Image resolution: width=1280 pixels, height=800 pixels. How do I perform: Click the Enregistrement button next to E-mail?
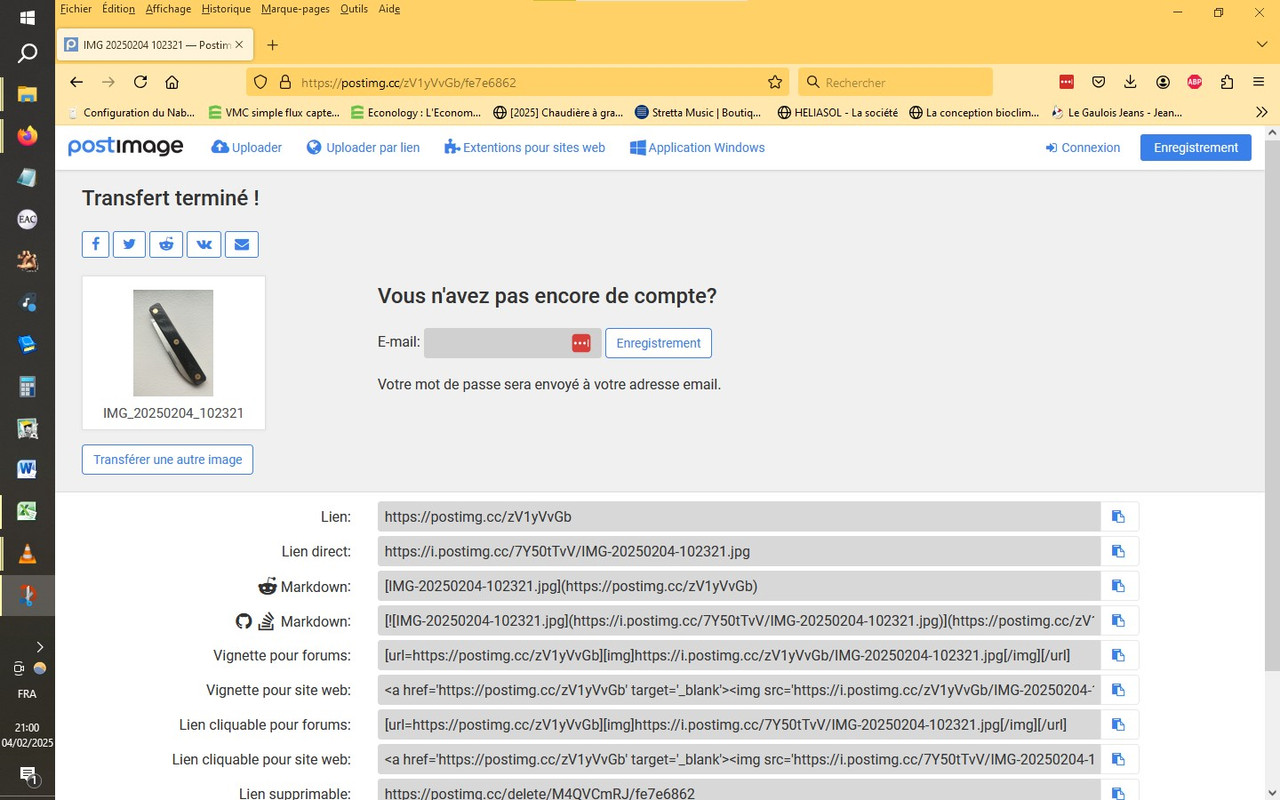pyautogui.click(x=658, y=343)
